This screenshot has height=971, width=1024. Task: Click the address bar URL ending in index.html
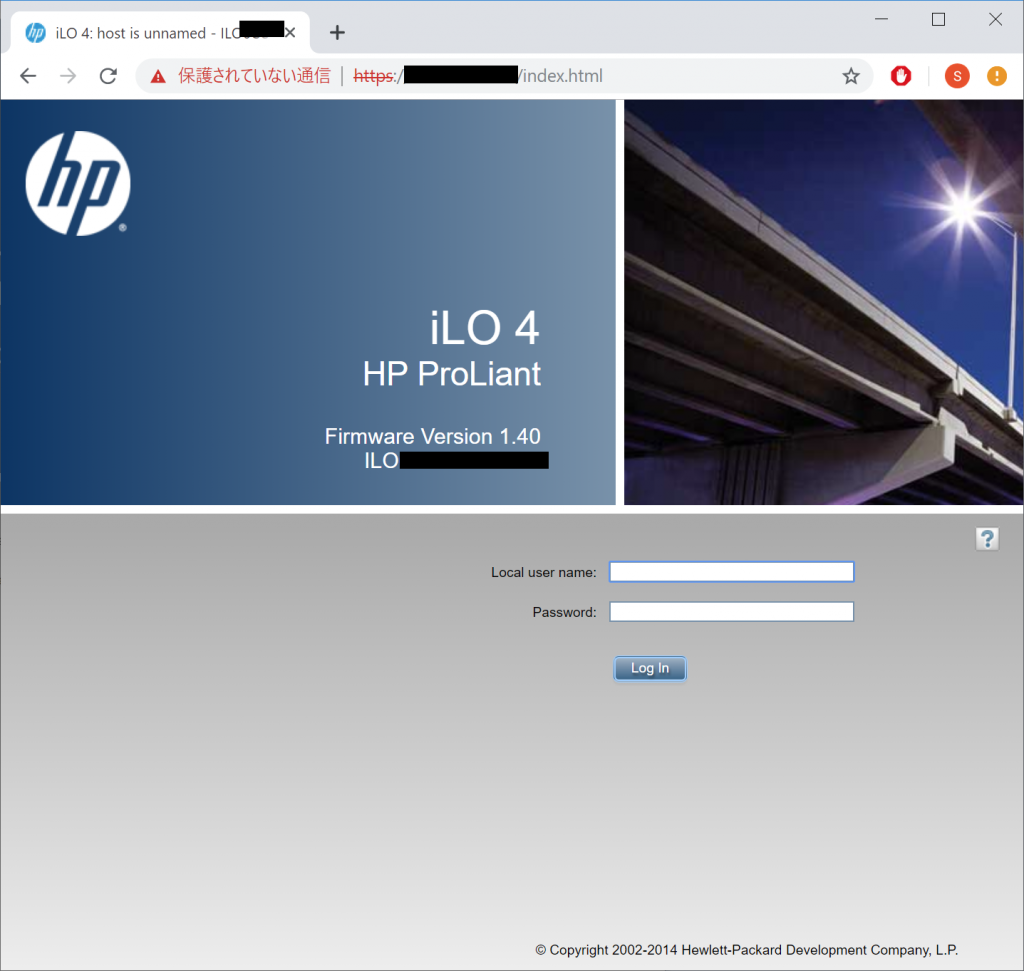(x=478, y=76)
